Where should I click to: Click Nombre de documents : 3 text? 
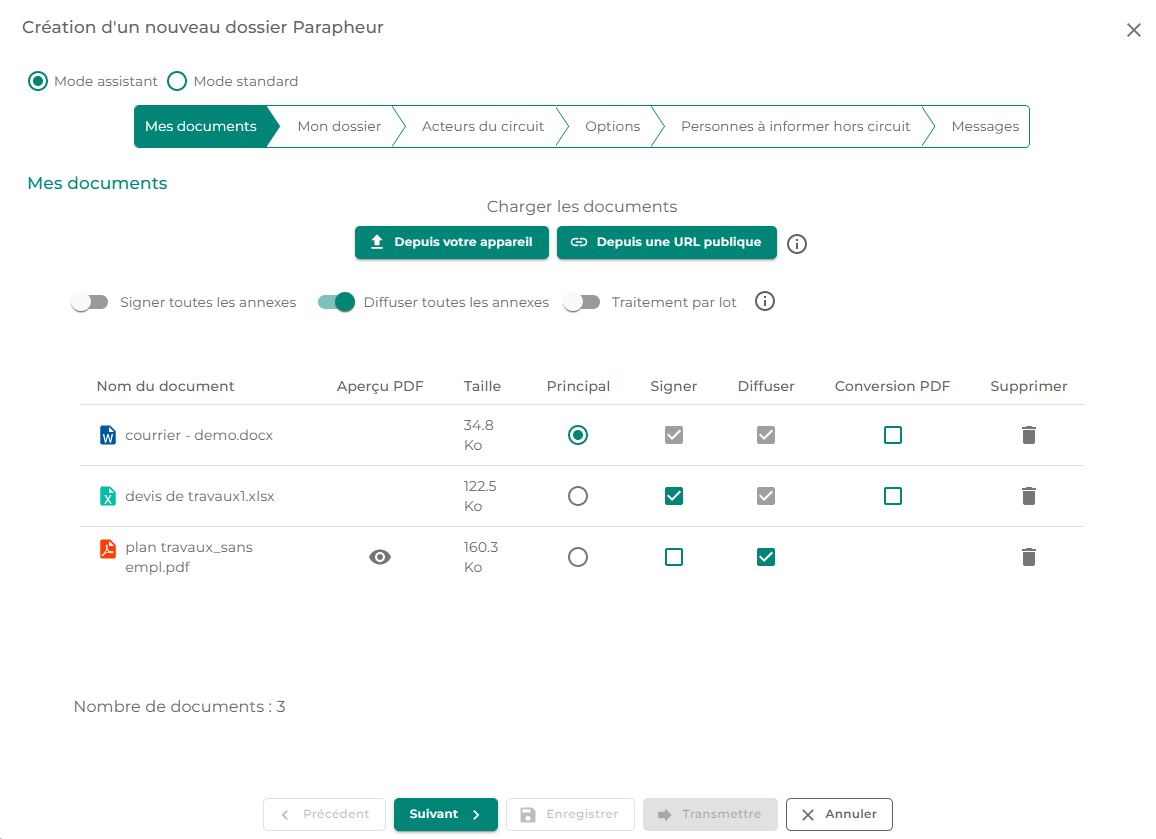[179, 706]
